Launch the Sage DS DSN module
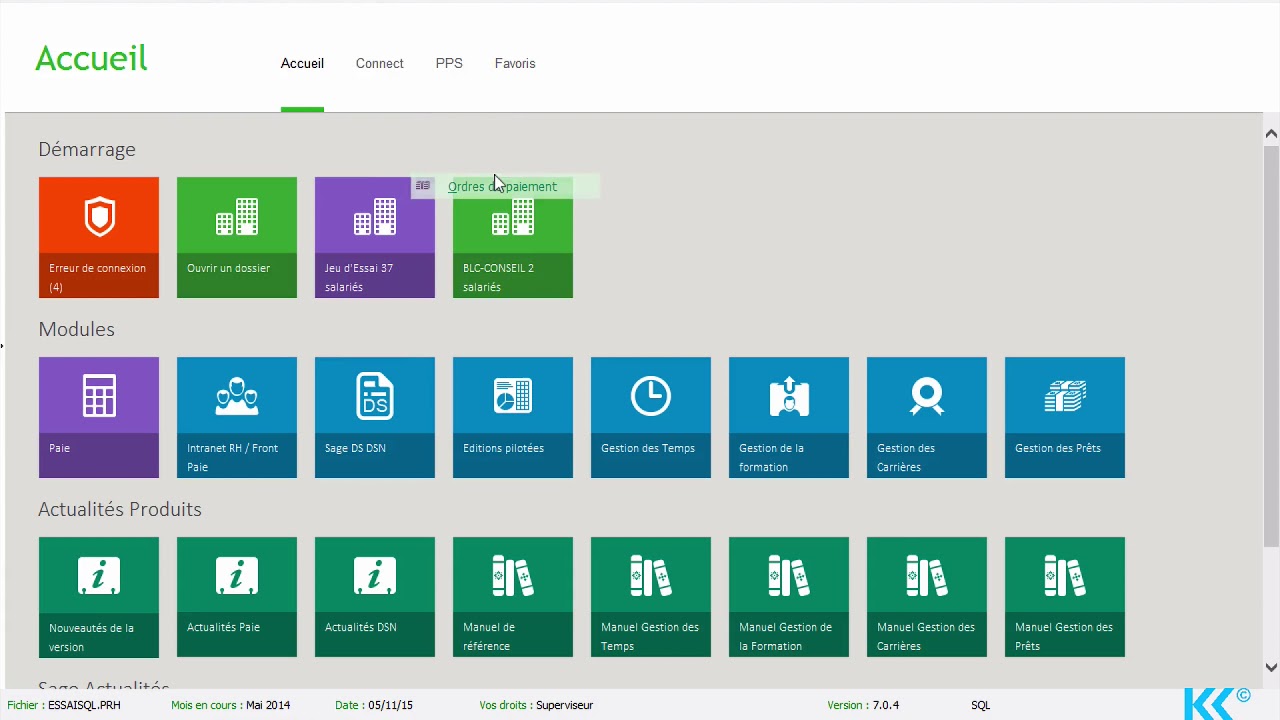 [375, 417]
